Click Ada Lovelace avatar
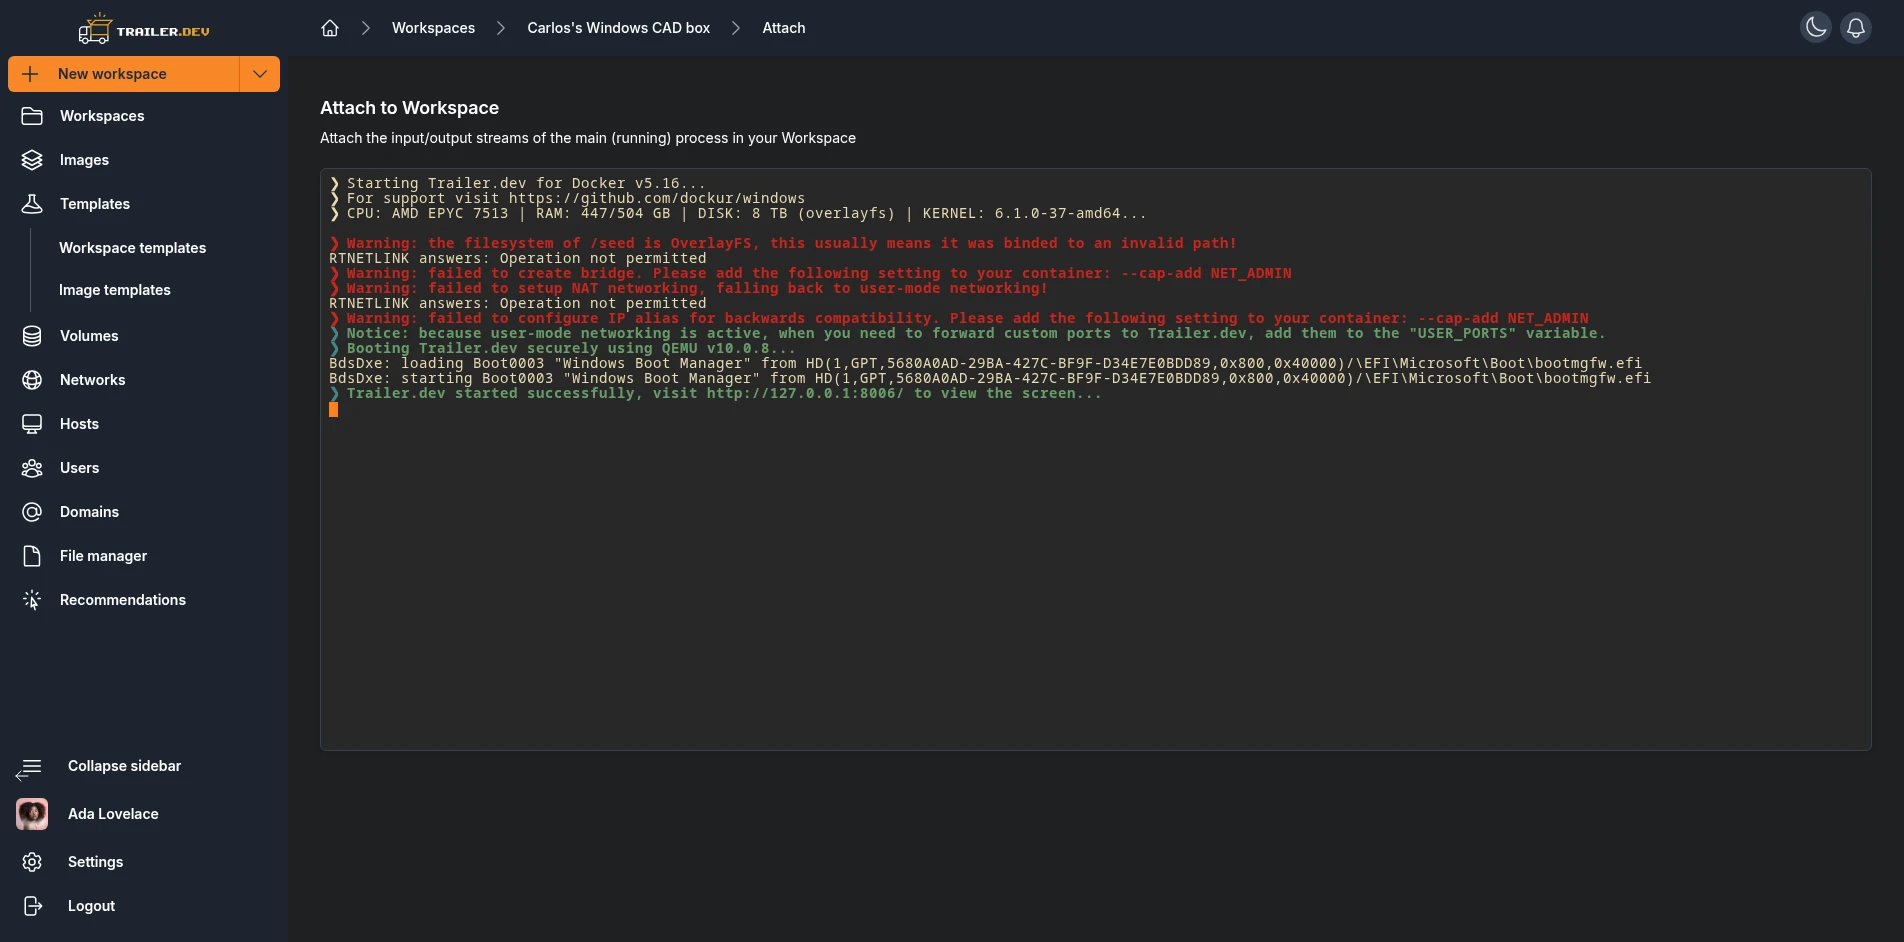1904x942 pixels. pyautogui.click(x=32, y=814)
